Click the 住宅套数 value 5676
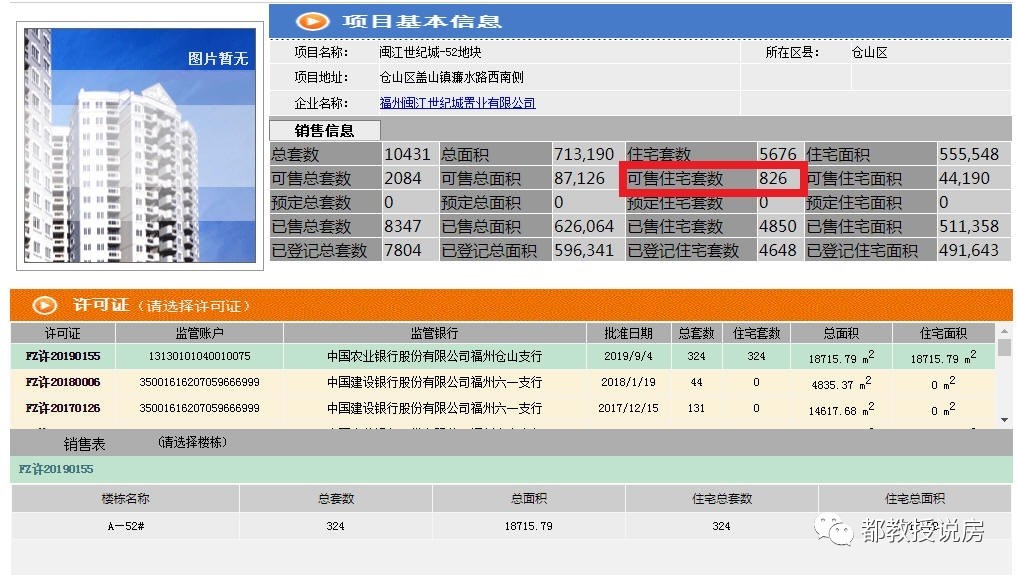This screenshot has width=1018, height=575. click(x=778, y=154)
